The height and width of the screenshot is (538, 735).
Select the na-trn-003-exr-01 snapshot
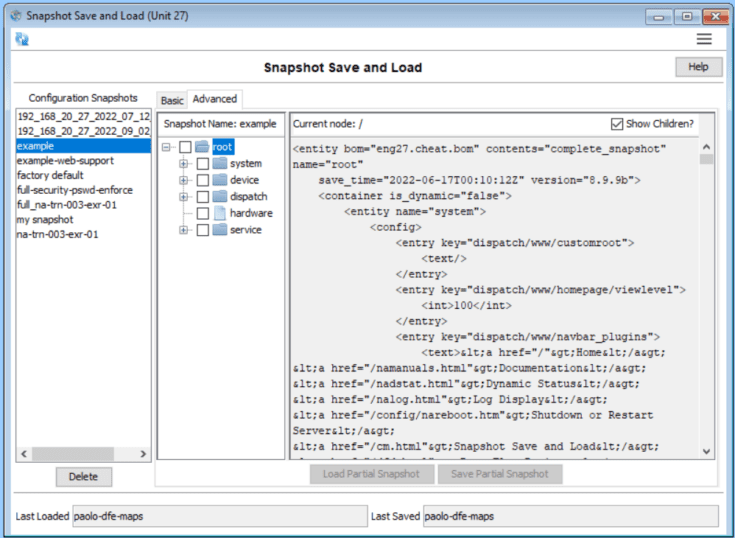[x=83, y=234]
